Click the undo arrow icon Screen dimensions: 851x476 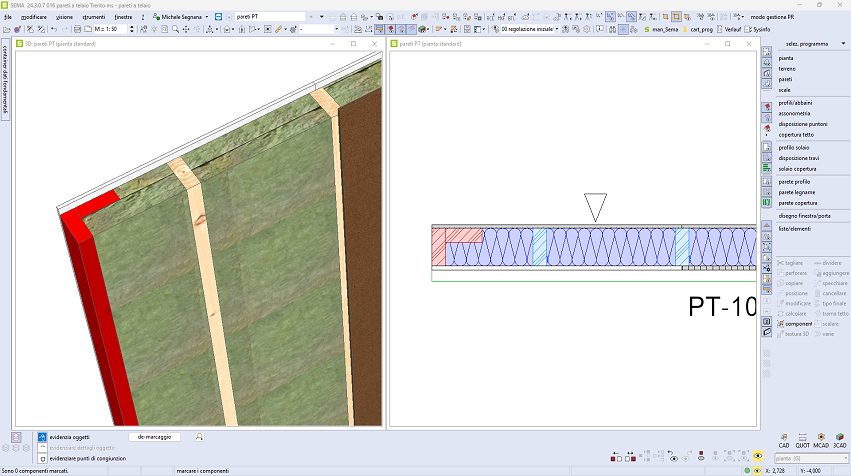(x=52, y=30)
